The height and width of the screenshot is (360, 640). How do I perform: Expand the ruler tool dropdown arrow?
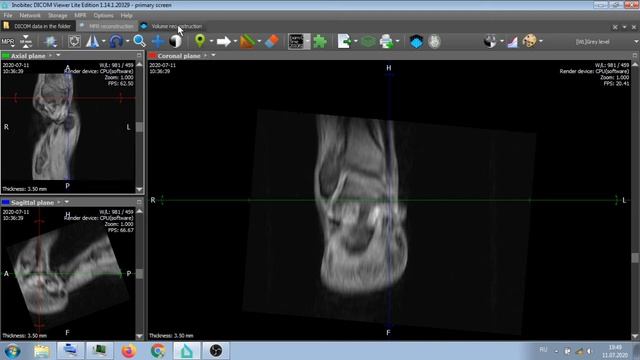pos(259,41)
